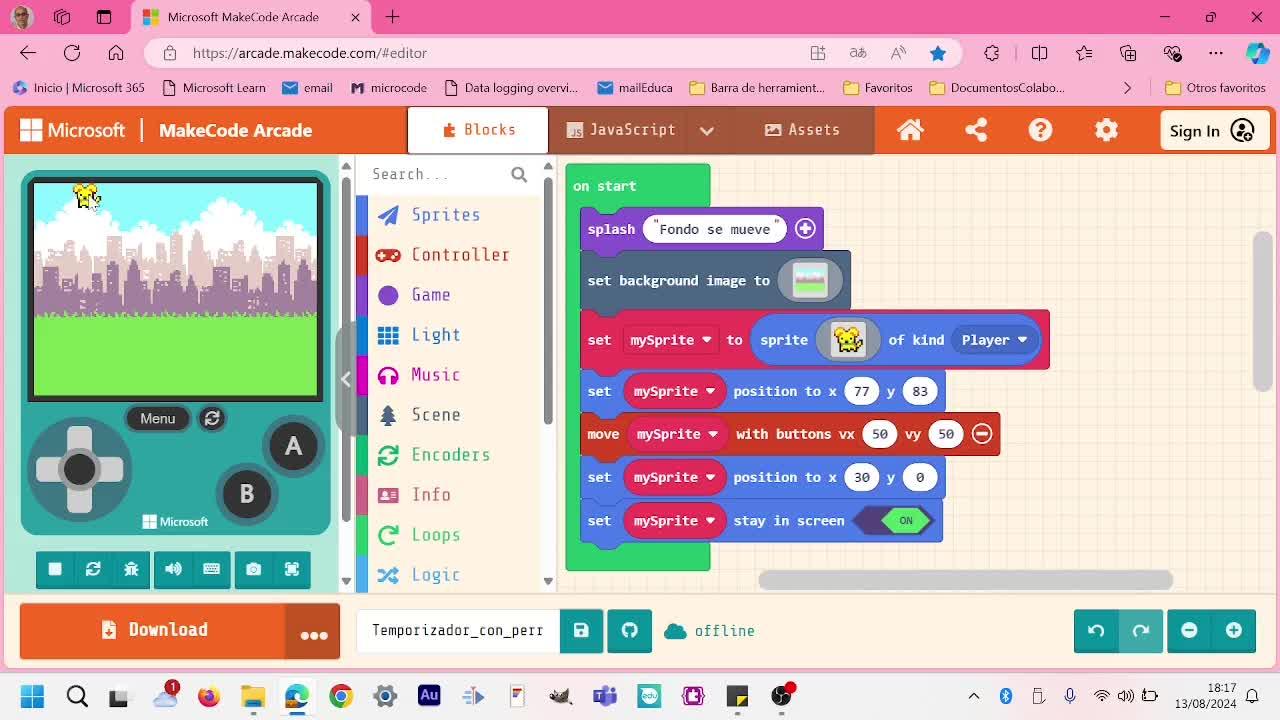Collapse the move block with minus

point(982,434)
